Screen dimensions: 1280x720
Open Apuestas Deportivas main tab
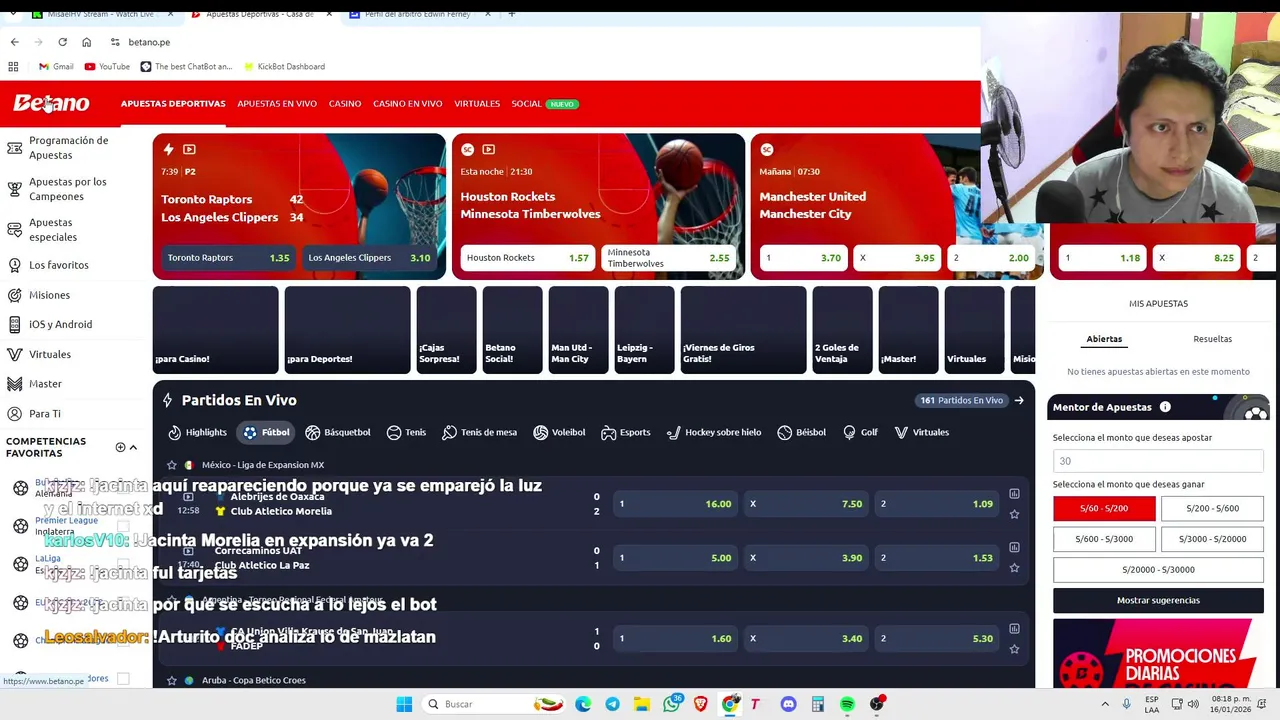[x=173, y=104]
